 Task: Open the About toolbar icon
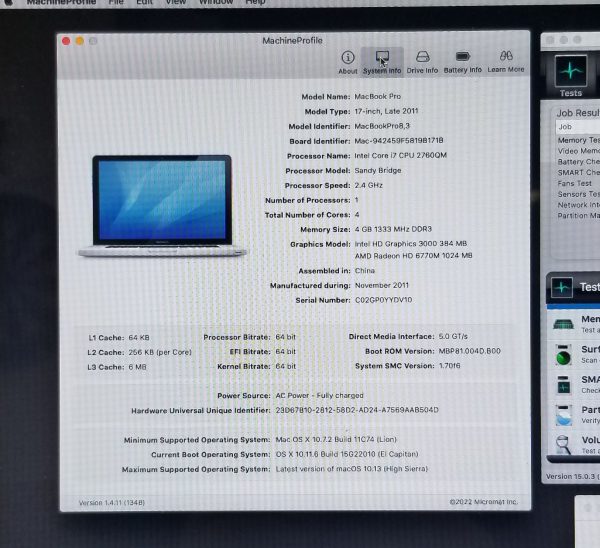pyautogui.click(x=347, y=60)
